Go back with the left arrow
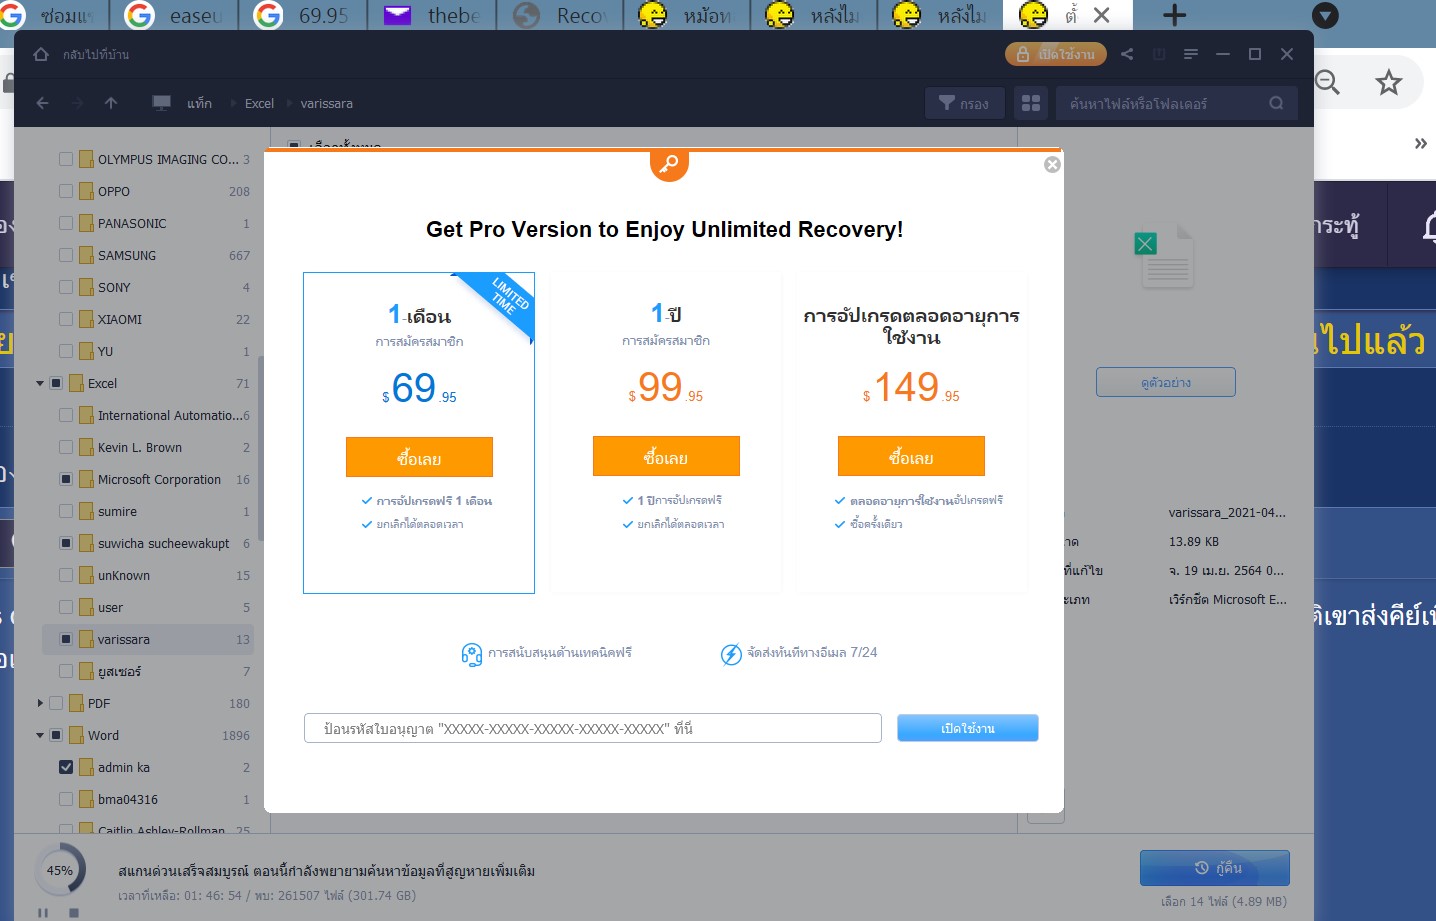Screen dimensions: 1436x921 42,103
